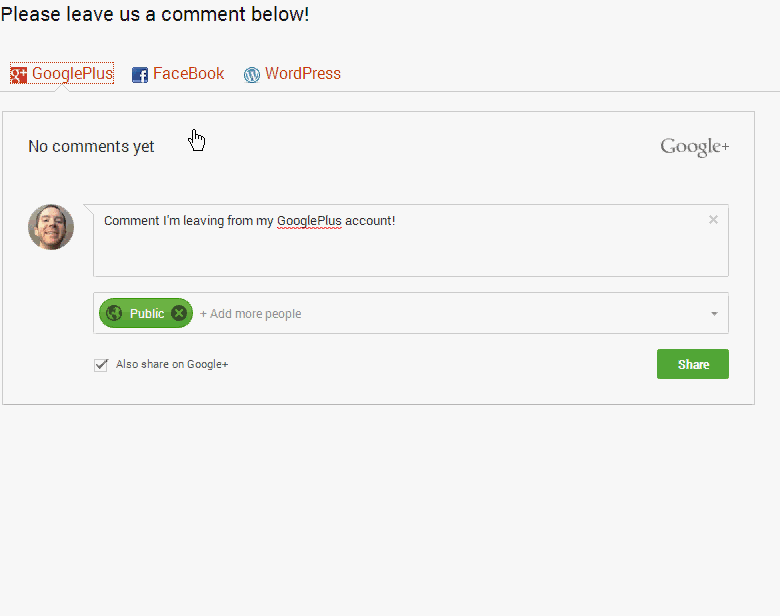780x616 pixels.
Task: Click the WordPress logo icon
Action: tap(252, 75)
